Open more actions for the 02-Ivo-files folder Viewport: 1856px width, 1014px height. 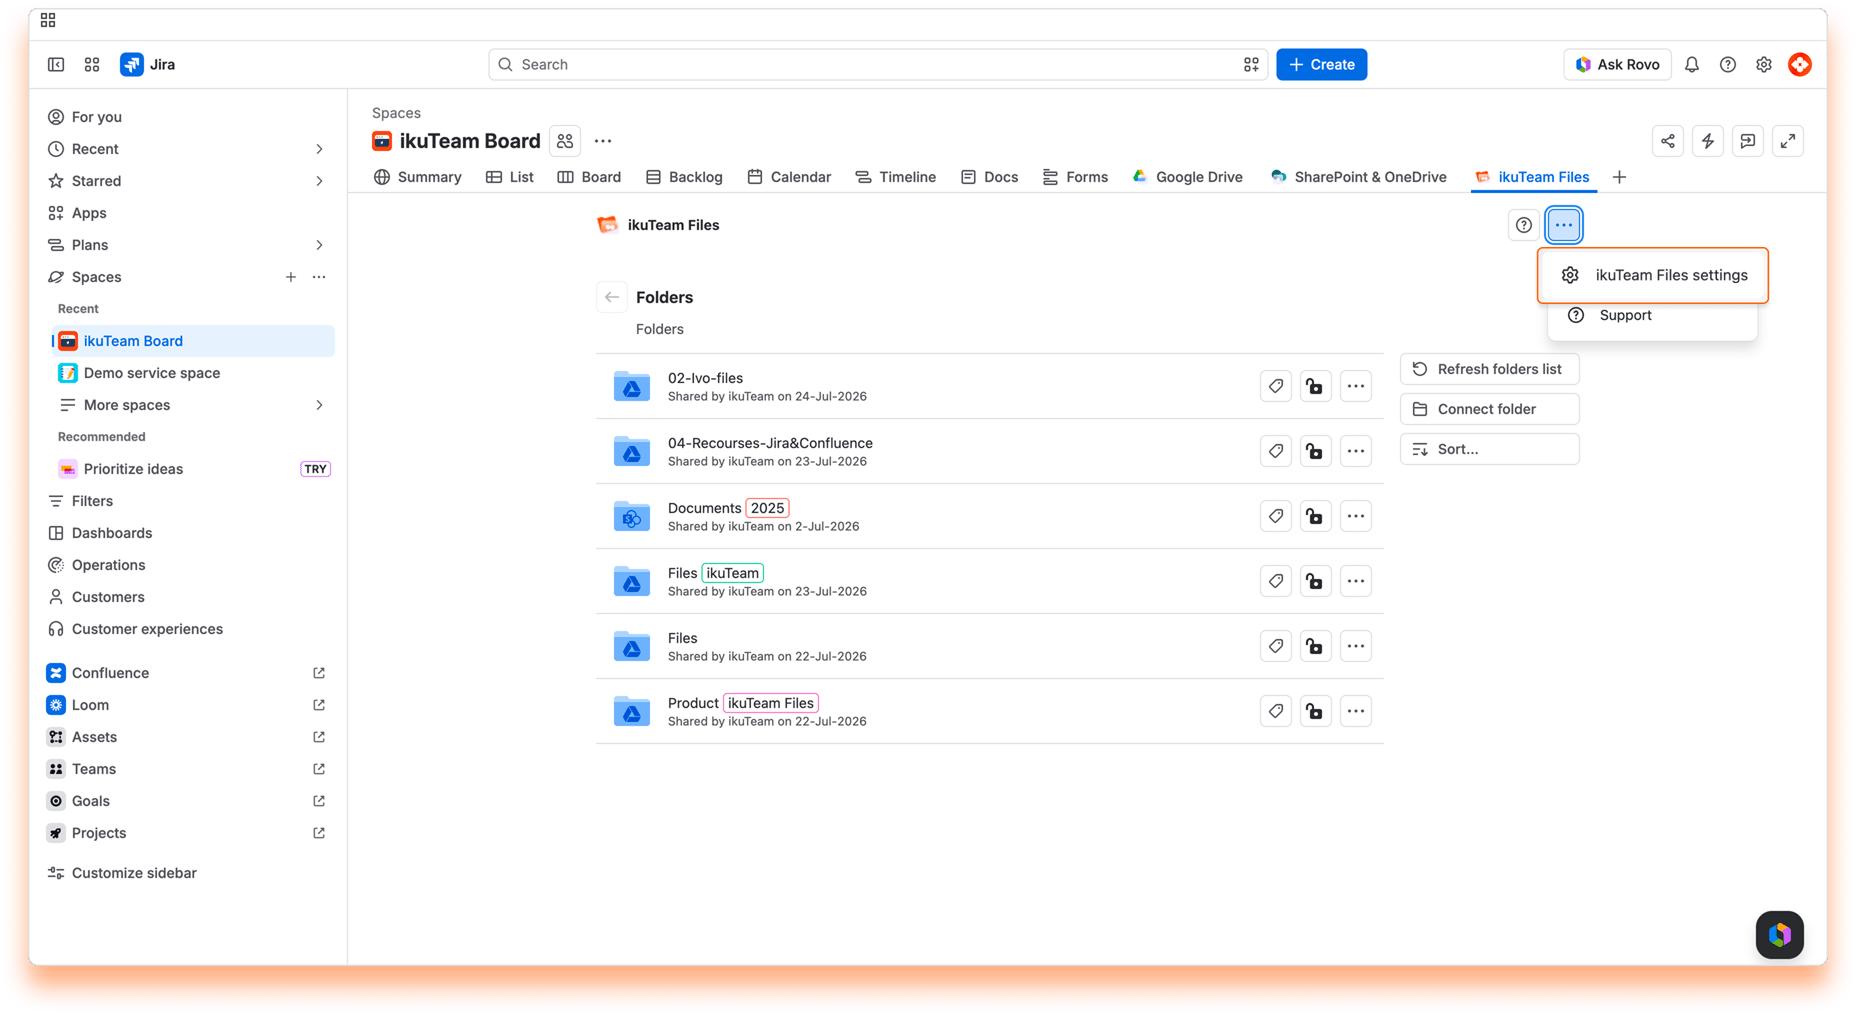1355,386
